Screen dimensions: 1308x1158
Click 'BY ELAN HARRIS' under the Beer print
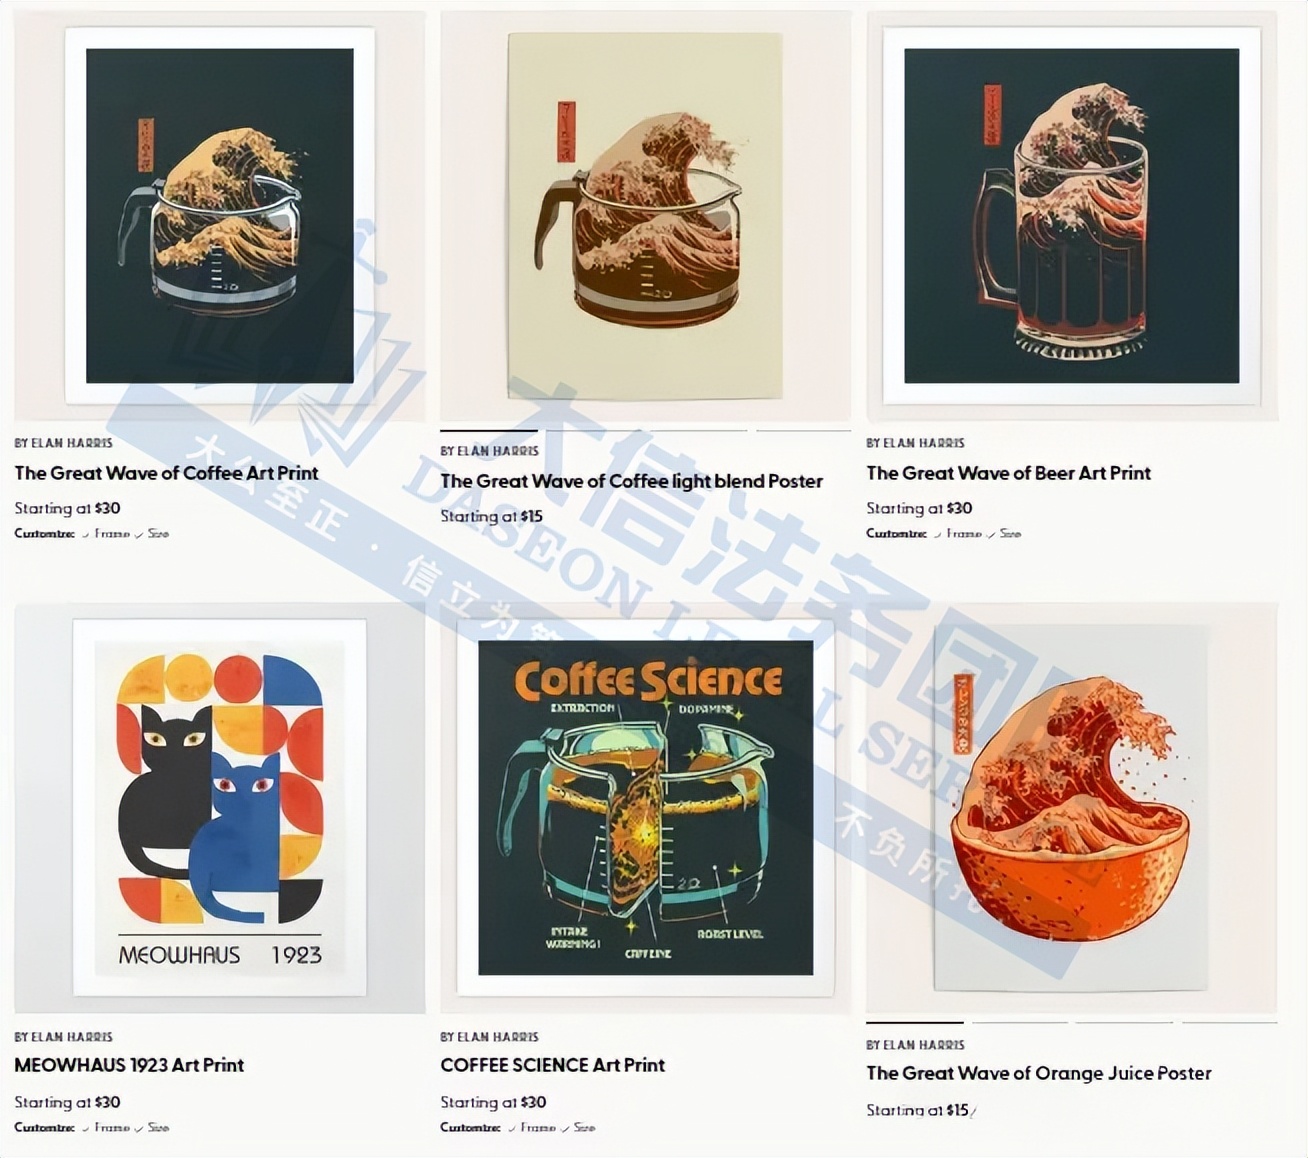pos(915,443)
